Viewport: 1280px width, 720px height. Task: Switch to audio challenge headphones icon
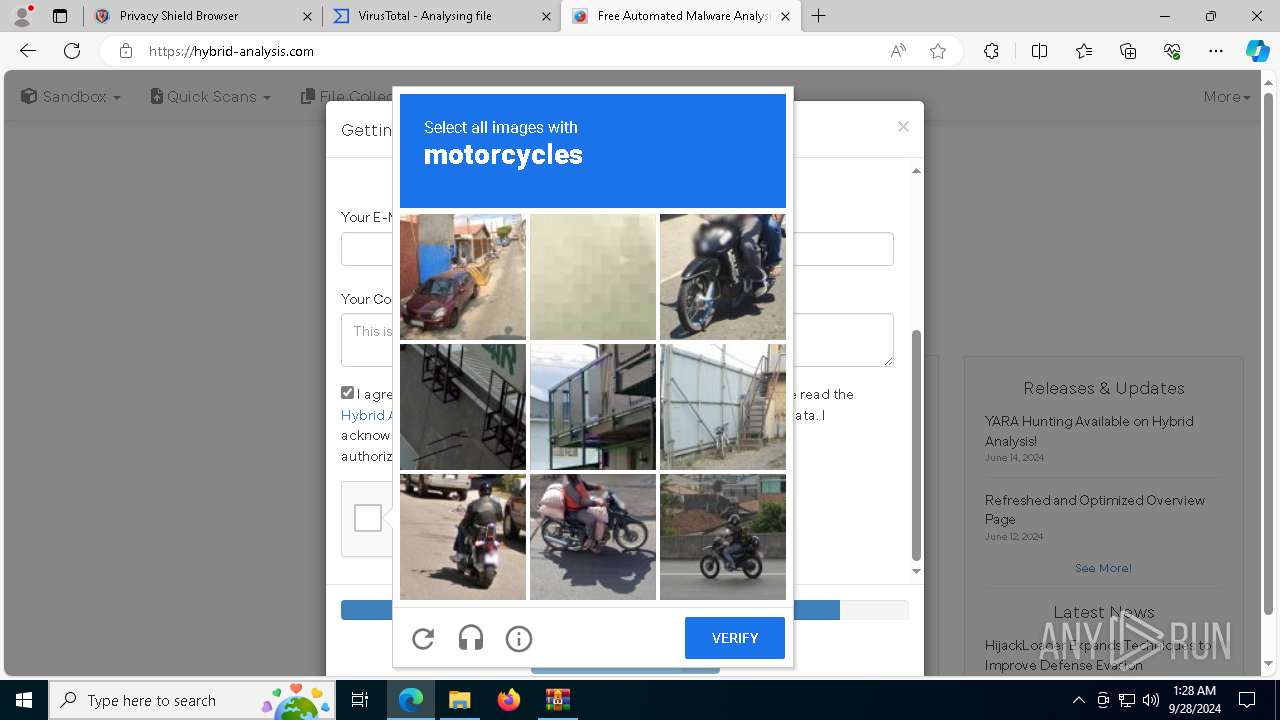tap(471, 638)
